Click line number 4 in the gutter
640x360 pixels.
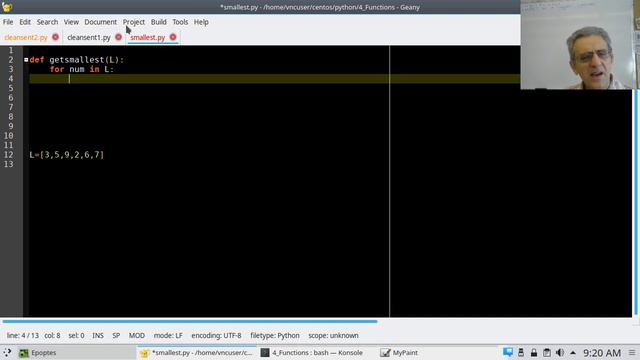click(x=11, y=79)
